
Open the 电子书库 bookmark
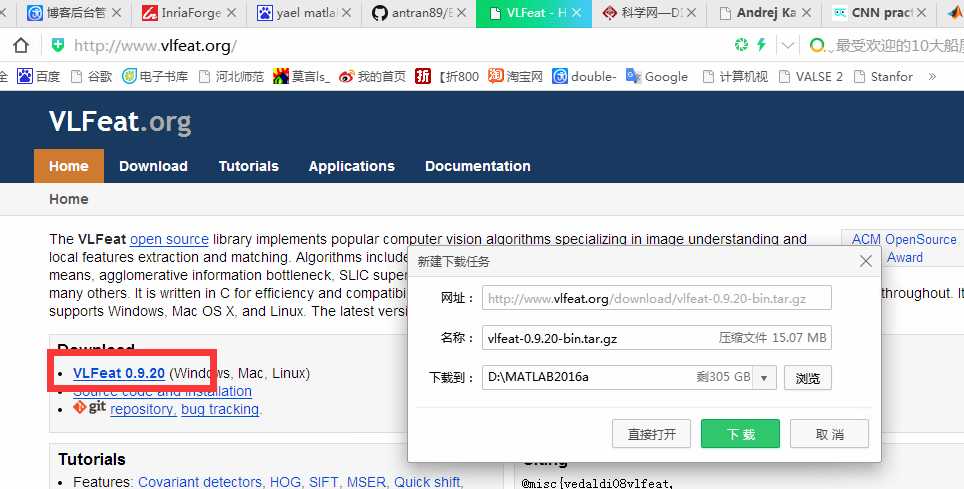pos(155,76)
